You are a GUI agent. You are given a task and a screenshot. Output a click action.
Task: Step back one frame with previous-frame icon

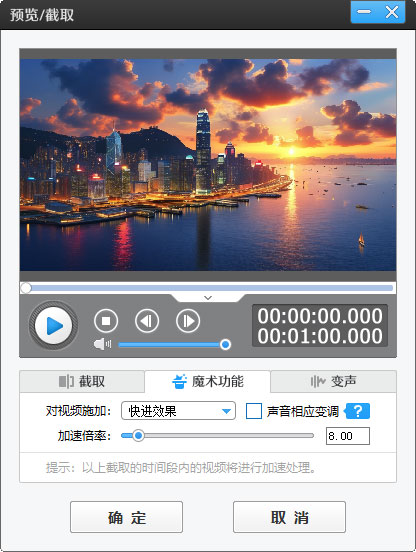(147, 321)
